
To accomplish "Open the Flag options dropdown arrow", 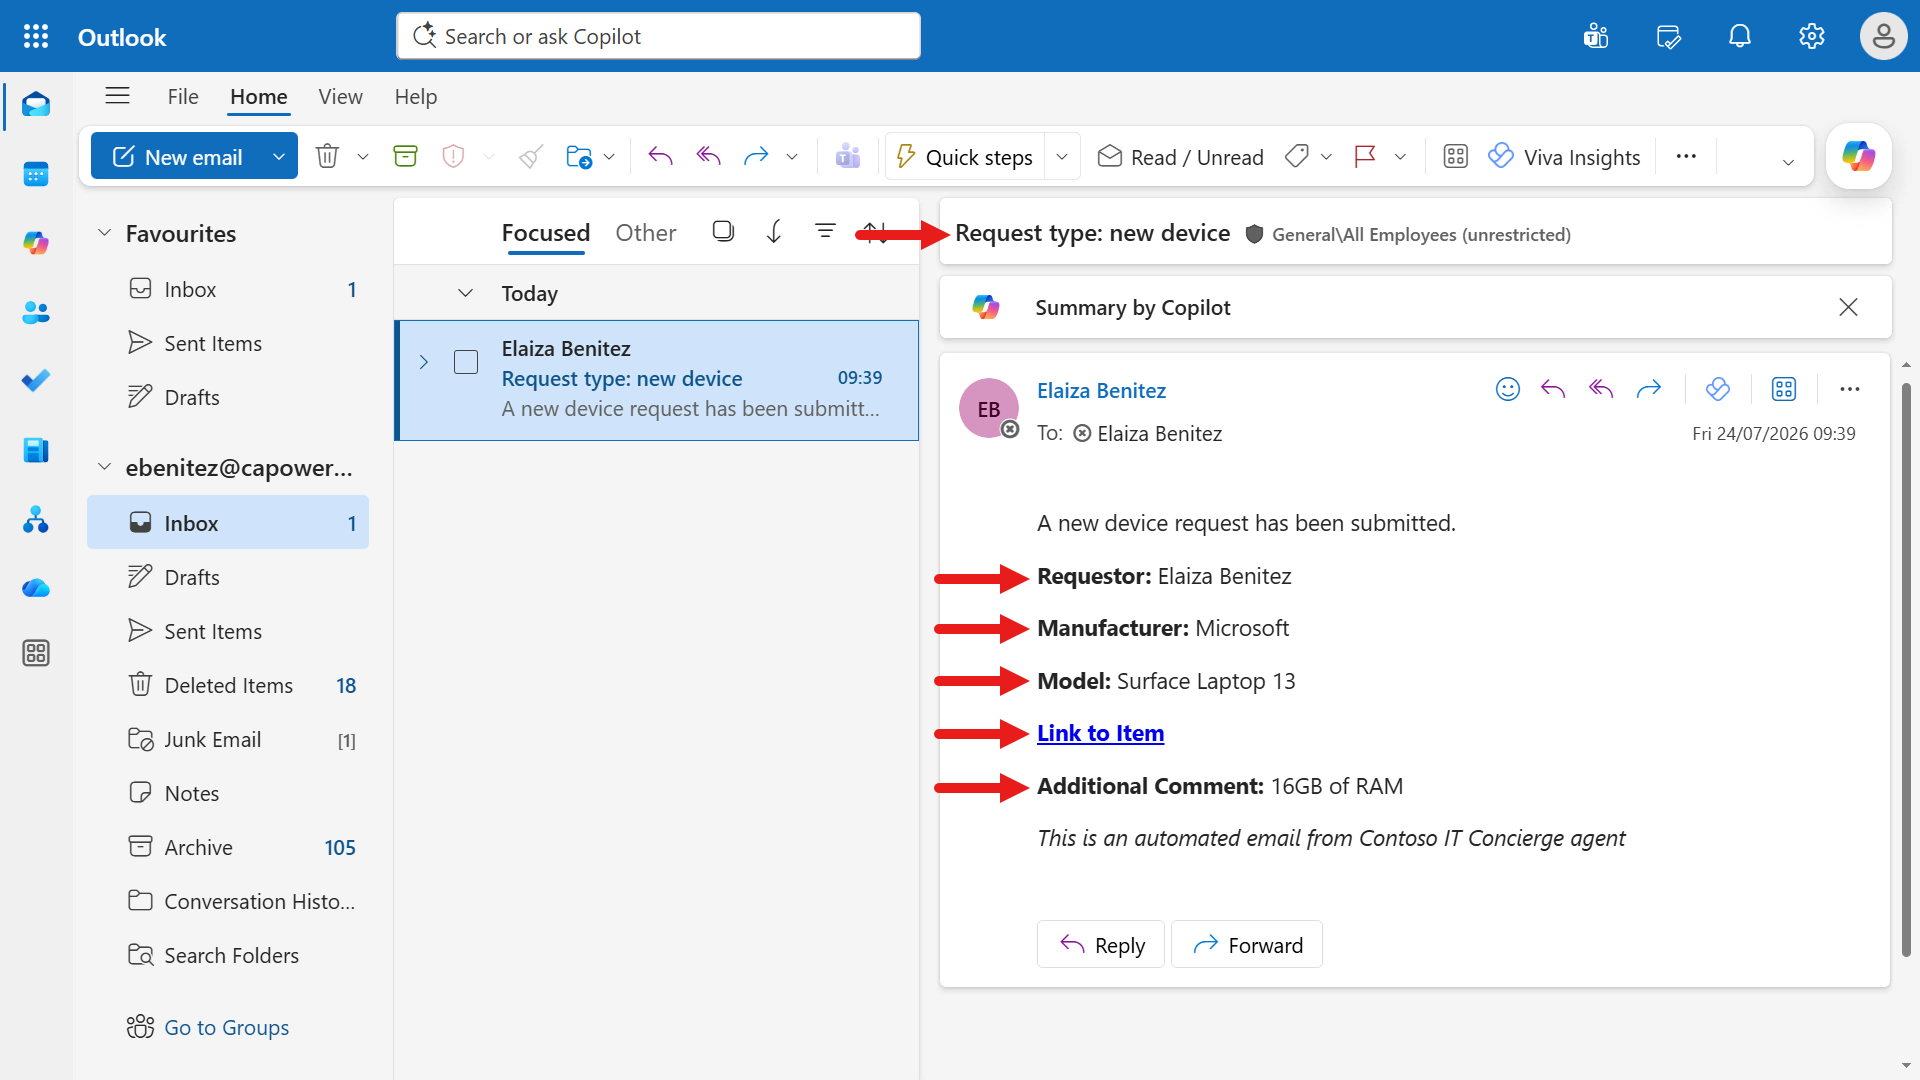I will (1400, 157).
